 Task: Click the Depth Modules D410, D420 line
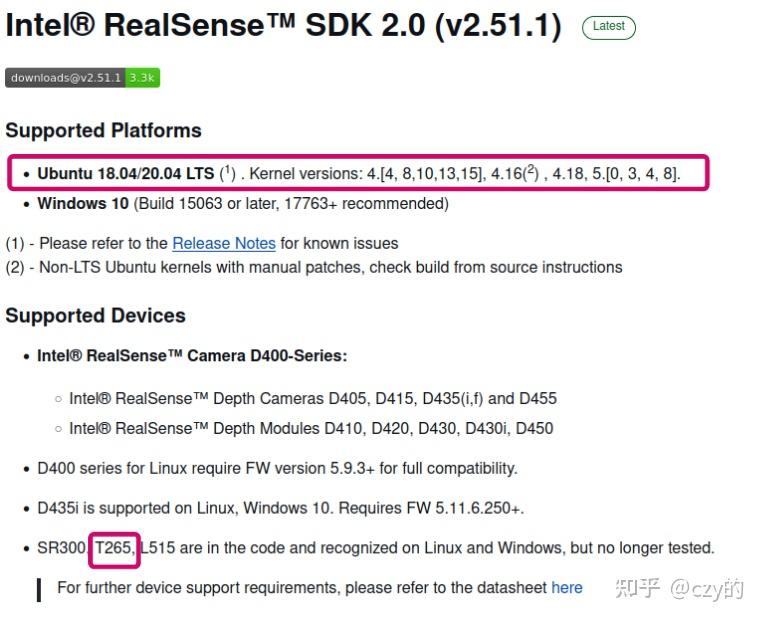tap(310, 428)
